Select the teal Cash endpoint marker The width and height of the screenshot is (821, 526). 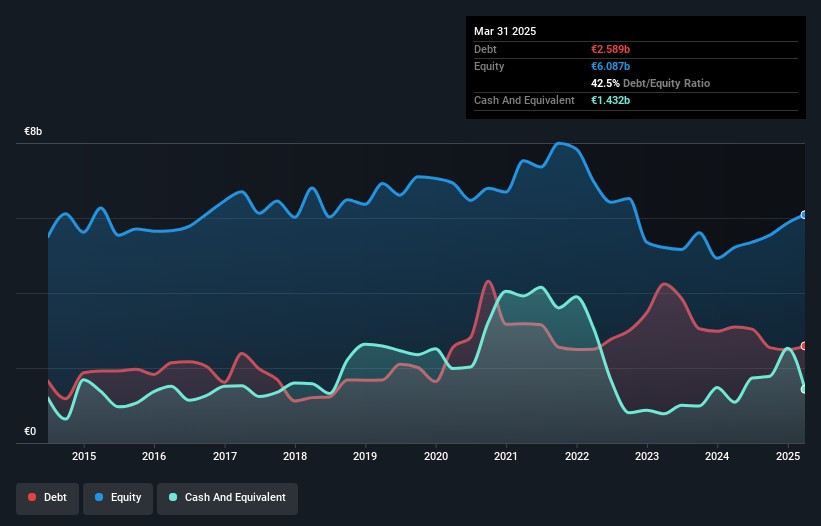tap(803, 389)
